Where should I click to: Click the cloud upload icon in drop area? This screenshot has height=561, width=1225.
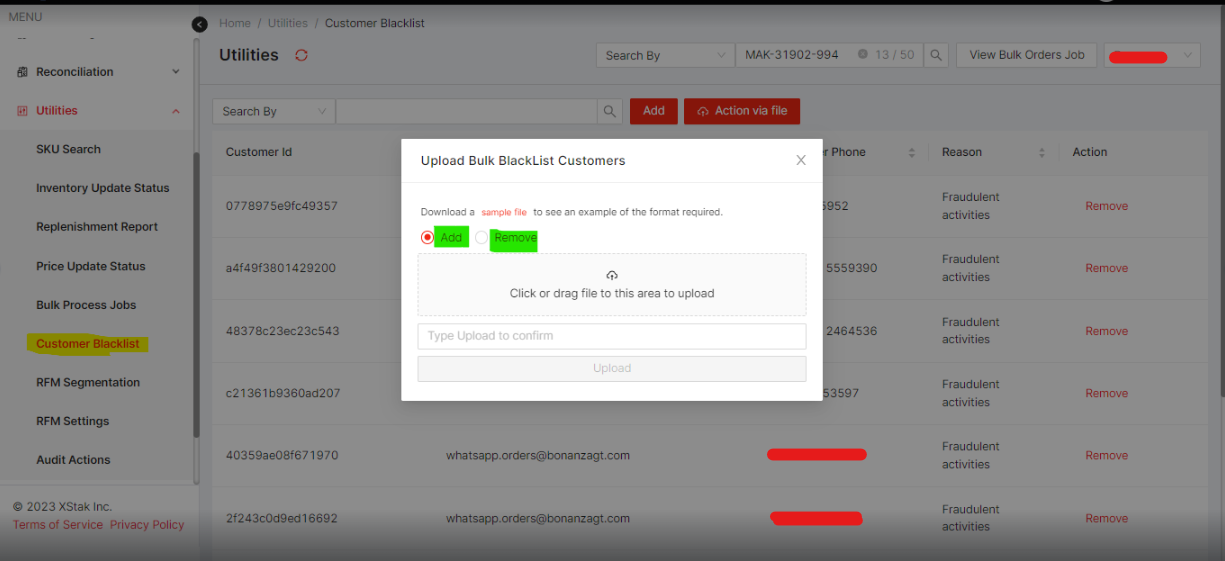pyautogui.click(x=612, y=275)
